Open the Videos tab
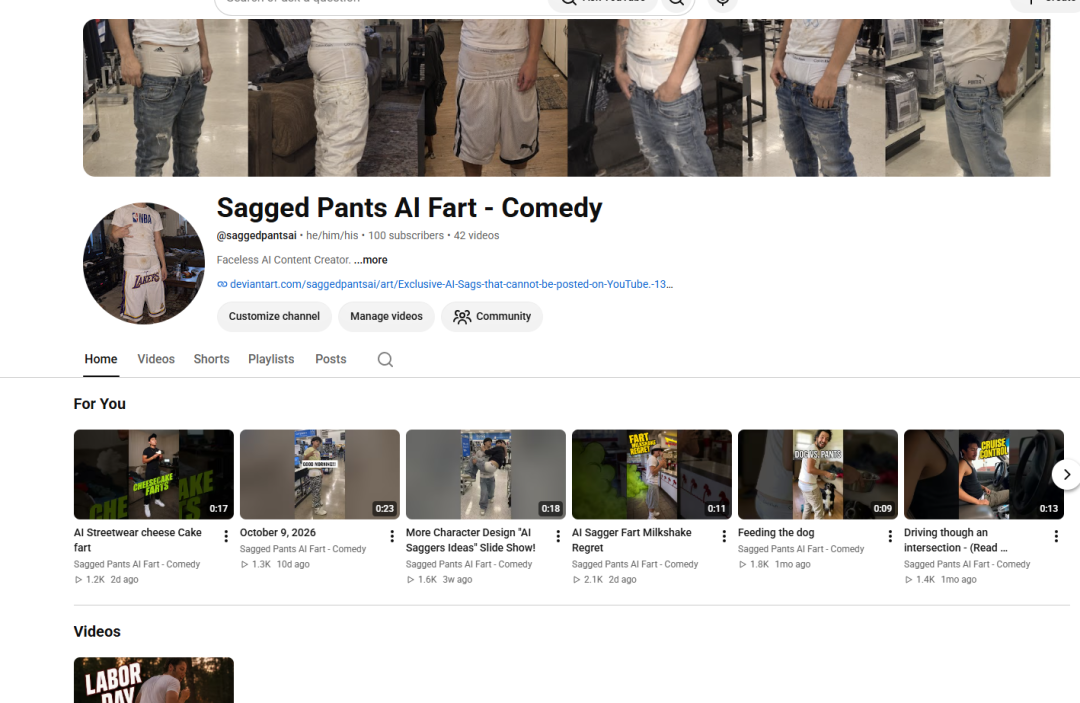The image size is (1080, 703). pyautogui.click(x=156, y=359)
